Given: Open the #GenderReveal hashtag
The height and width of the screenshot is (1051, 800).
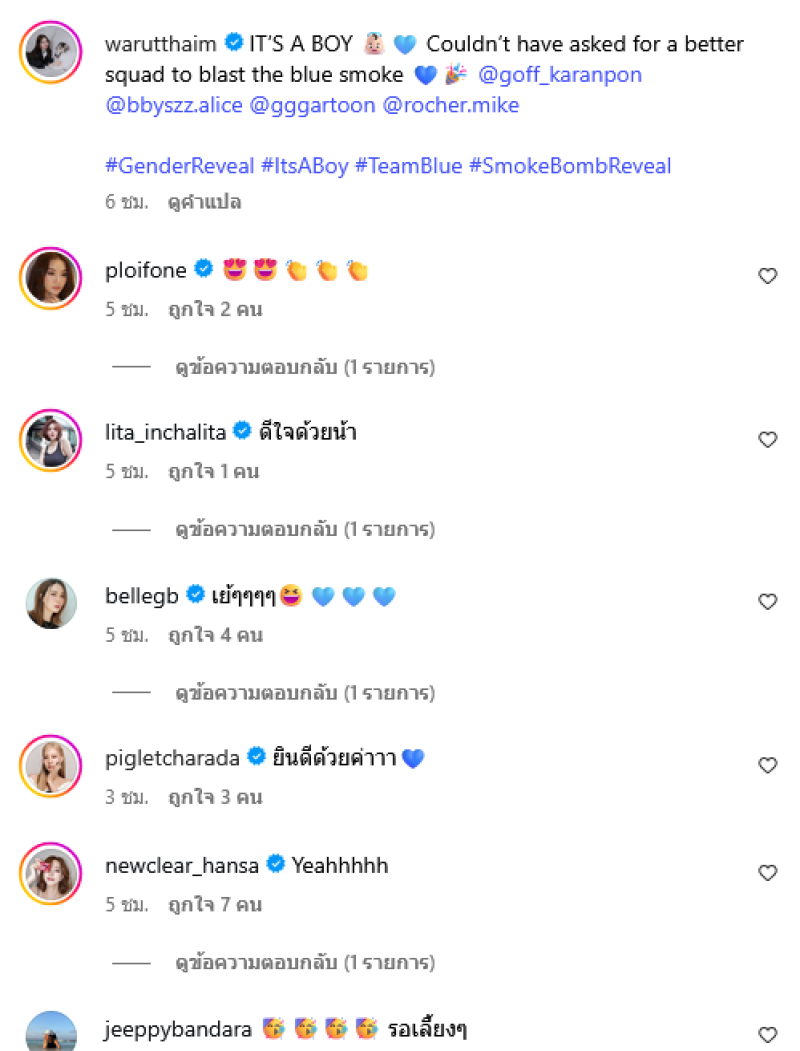Looking at the screenshot, I should point(179,166).
